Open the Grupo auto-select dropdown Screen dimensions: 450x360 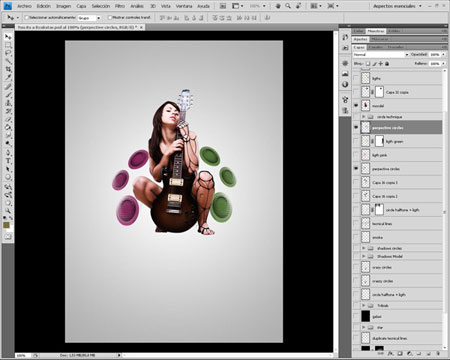pos(89,18)
